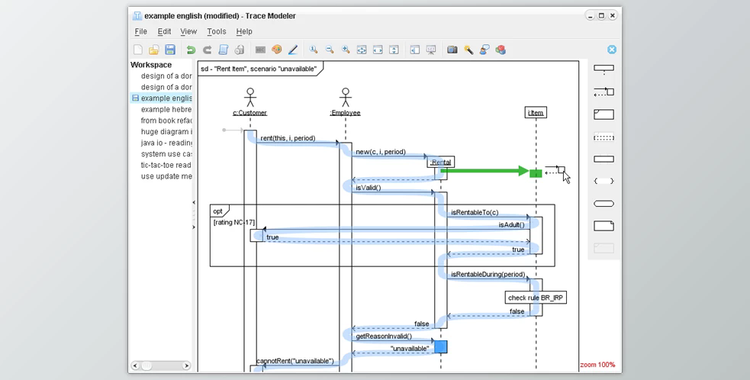Open the File menu
750x380 pixels.
point(141,32)
